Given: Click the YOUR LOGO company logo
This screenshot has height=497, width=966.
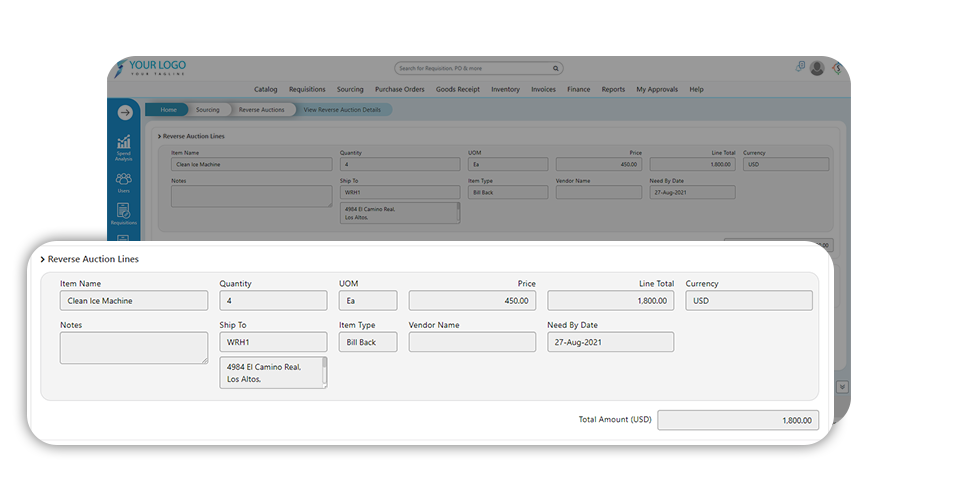Looking at the screenshot, I should [x=151, y=68].
